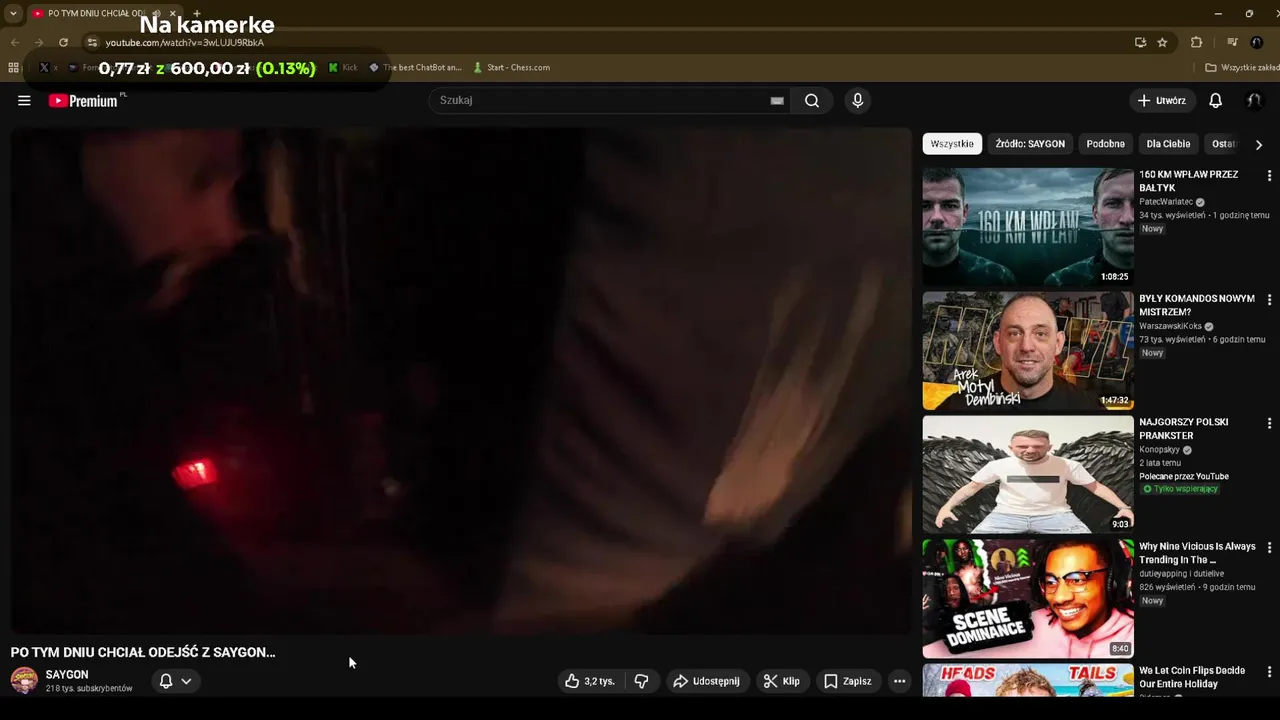Open options for 160 KM WPŁAW video
This screenshot has width=1280, height=720.
coord(1269,176)
